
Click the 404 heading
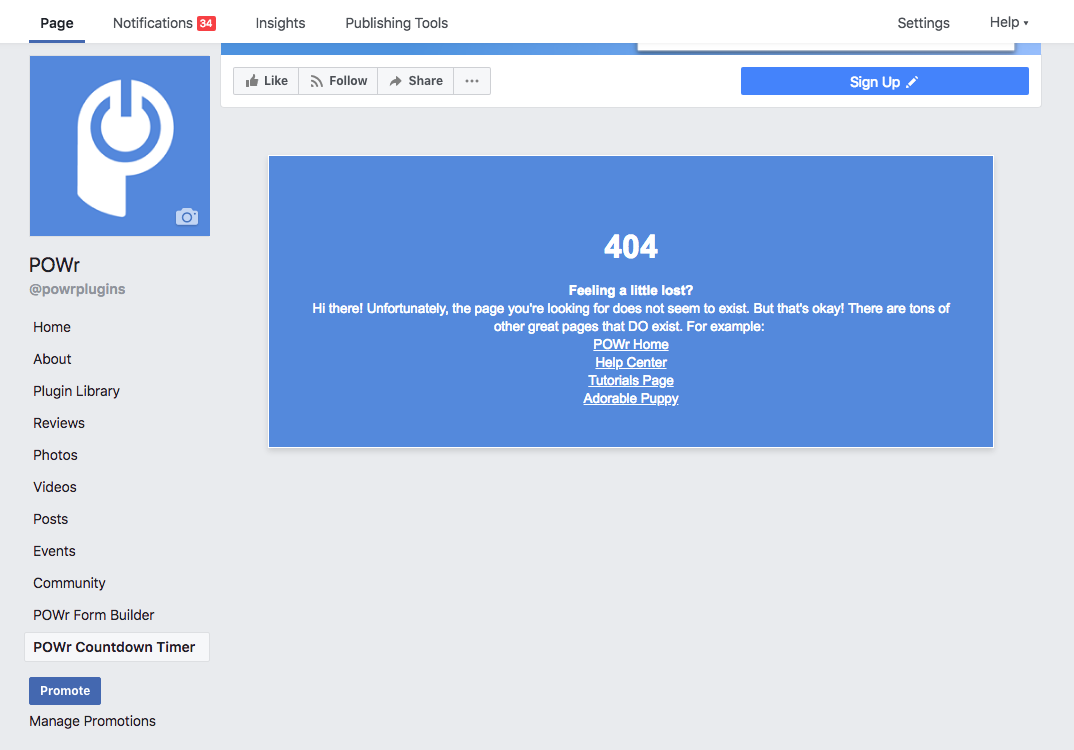point(631,247)
